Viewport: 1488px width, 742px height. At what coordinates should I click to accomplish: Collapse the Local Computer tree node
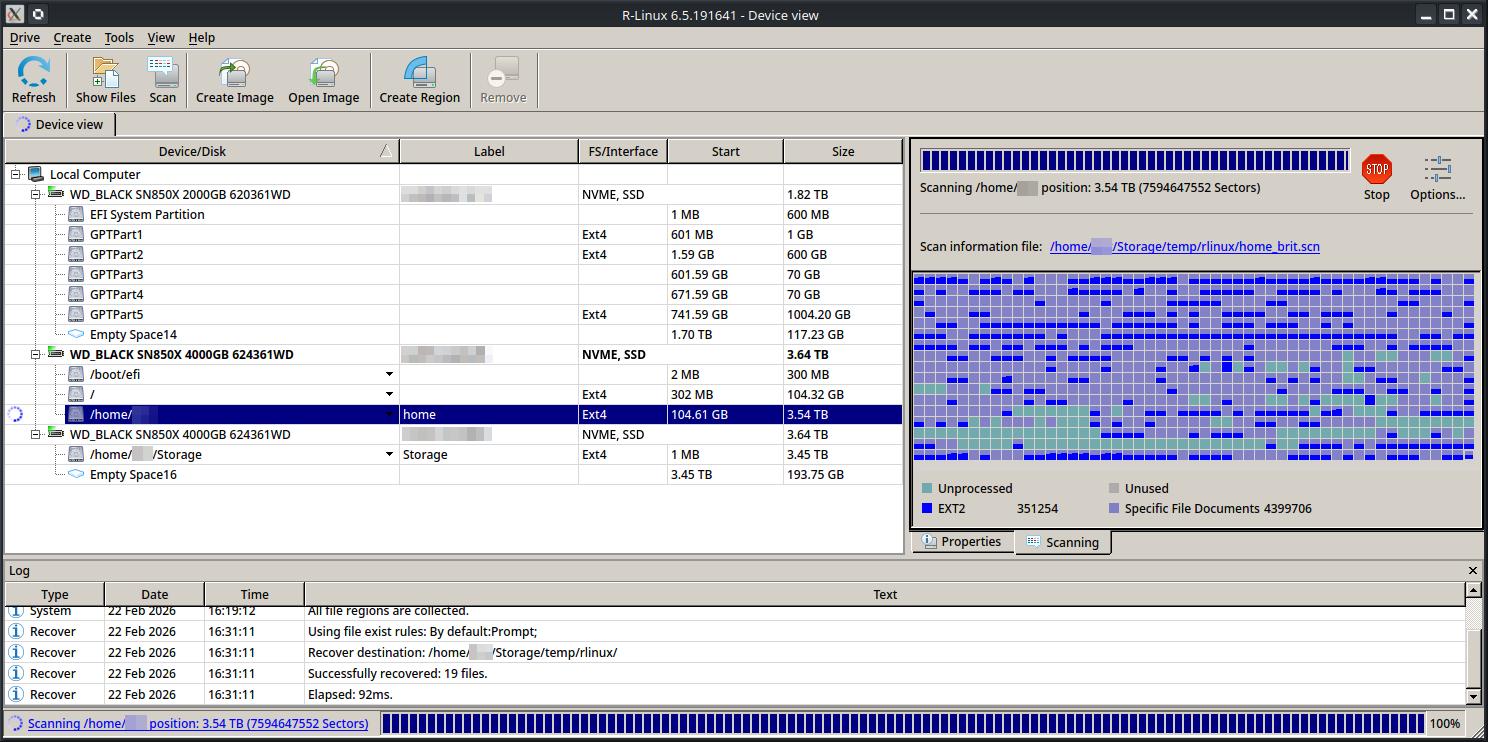coord(16,174)
